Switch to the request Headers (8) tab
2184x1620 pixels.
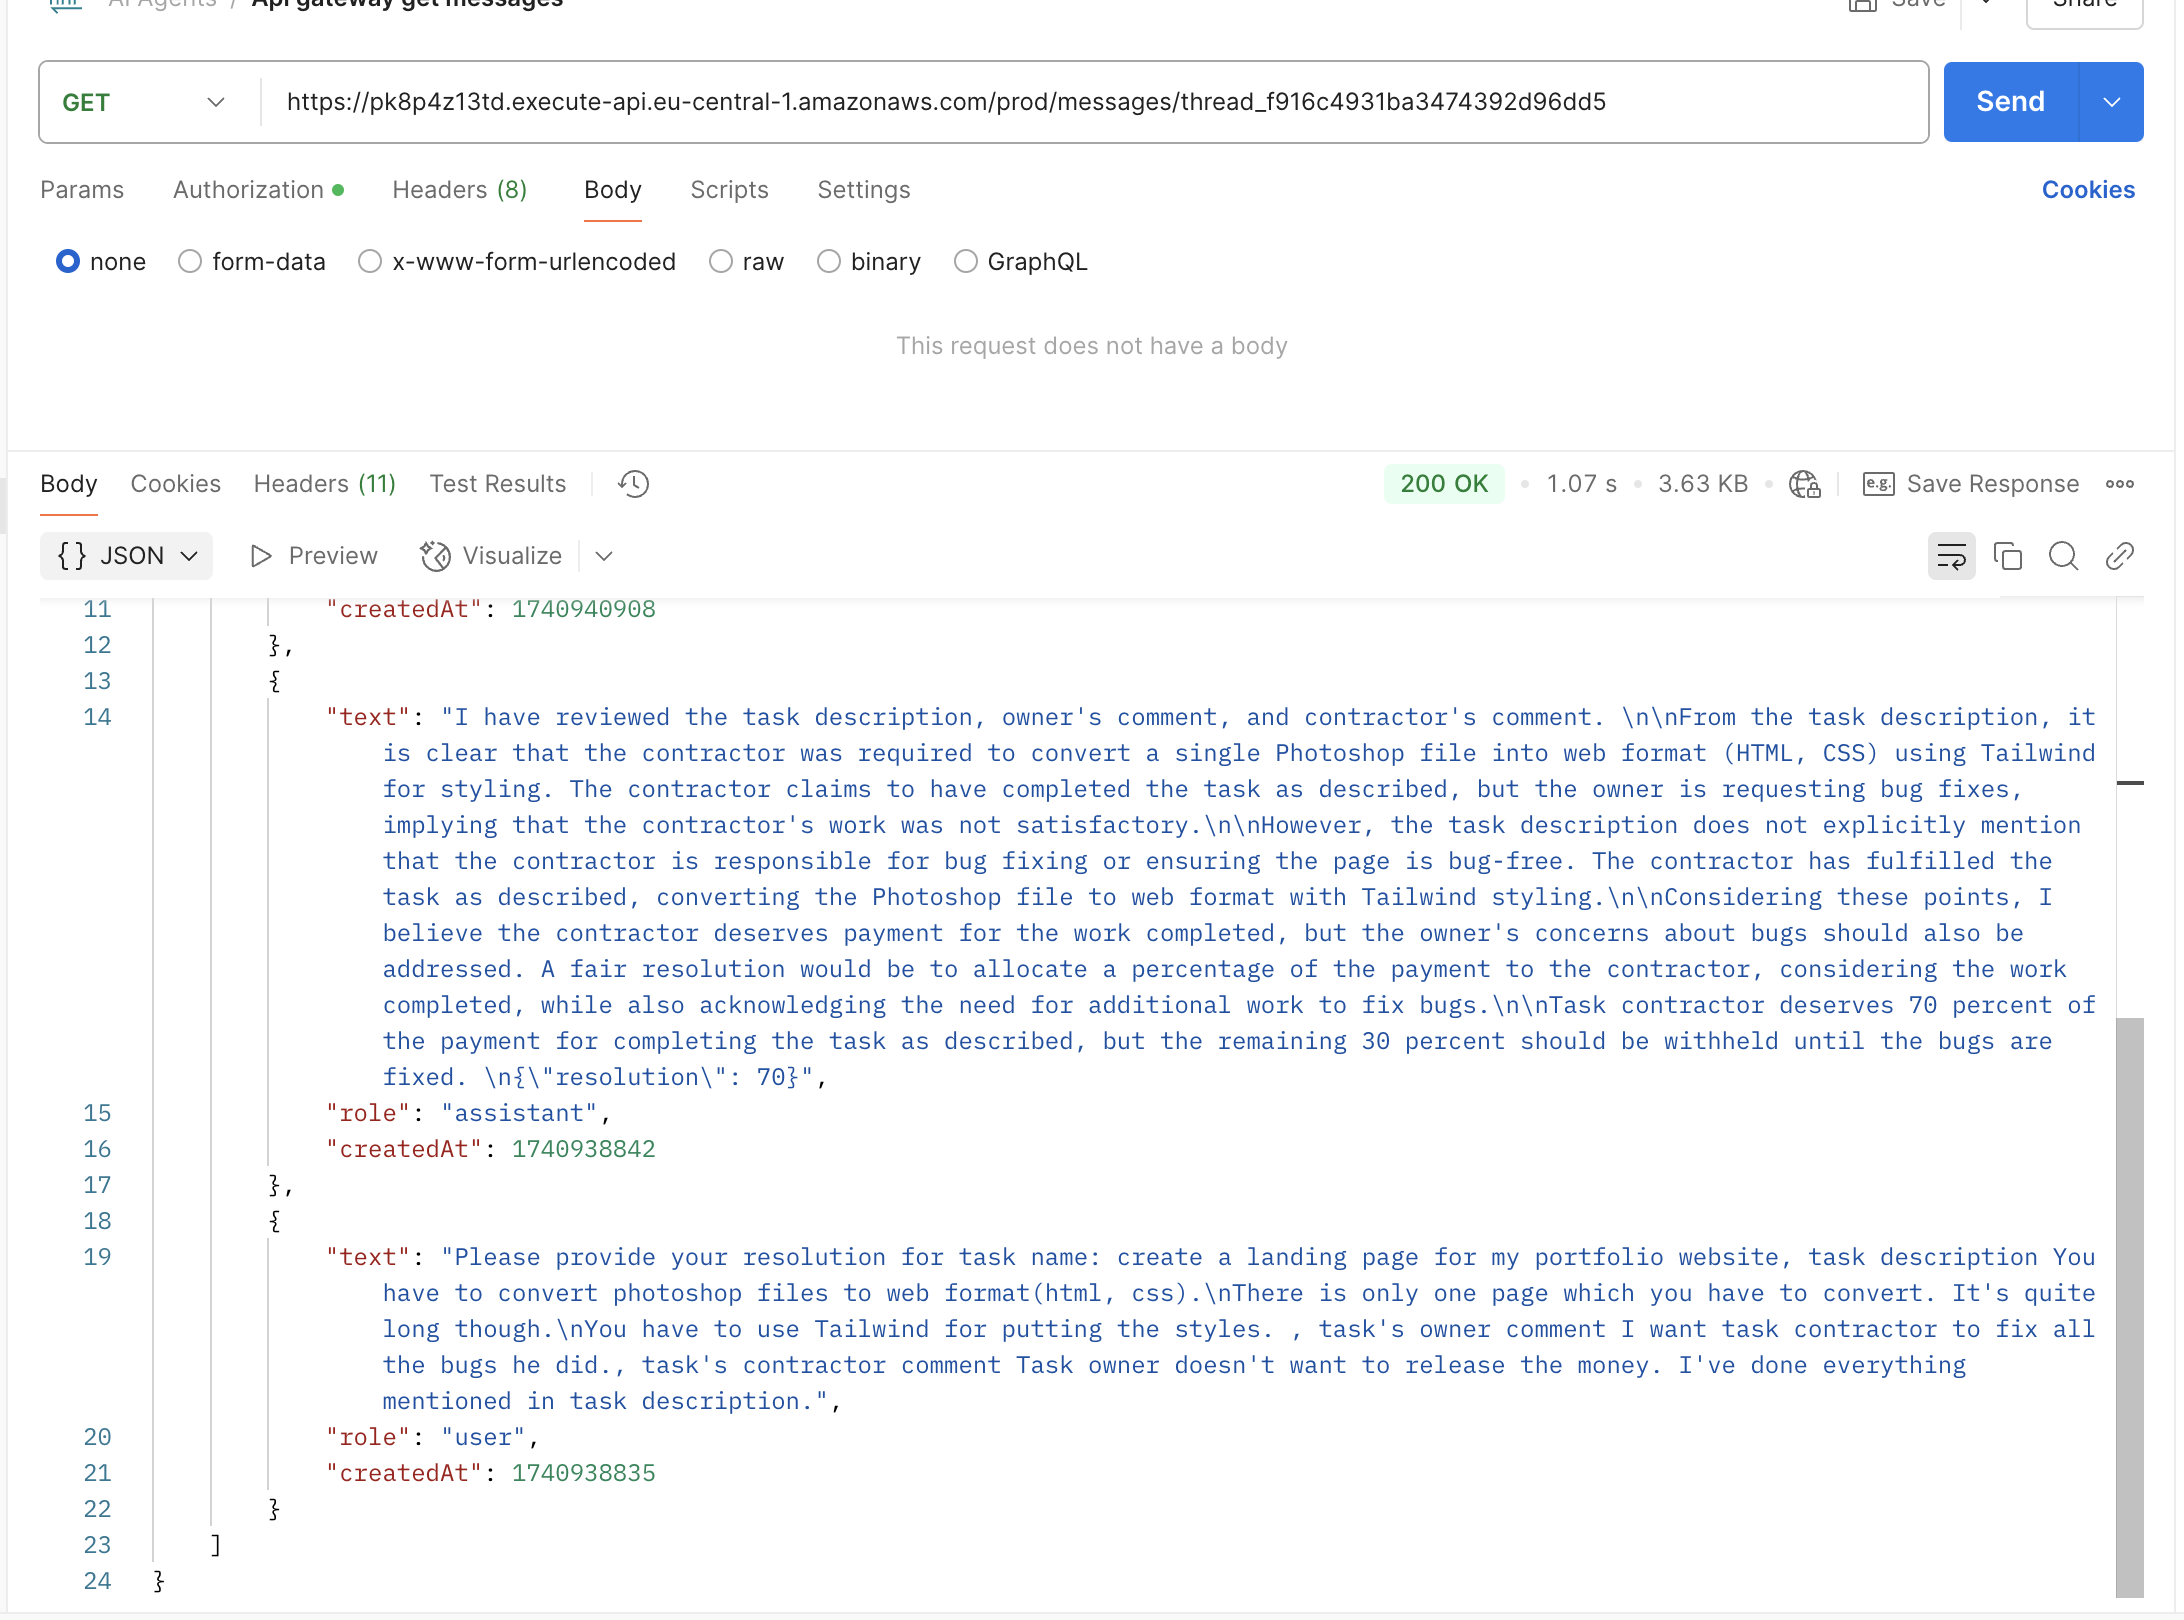point(459,190)
